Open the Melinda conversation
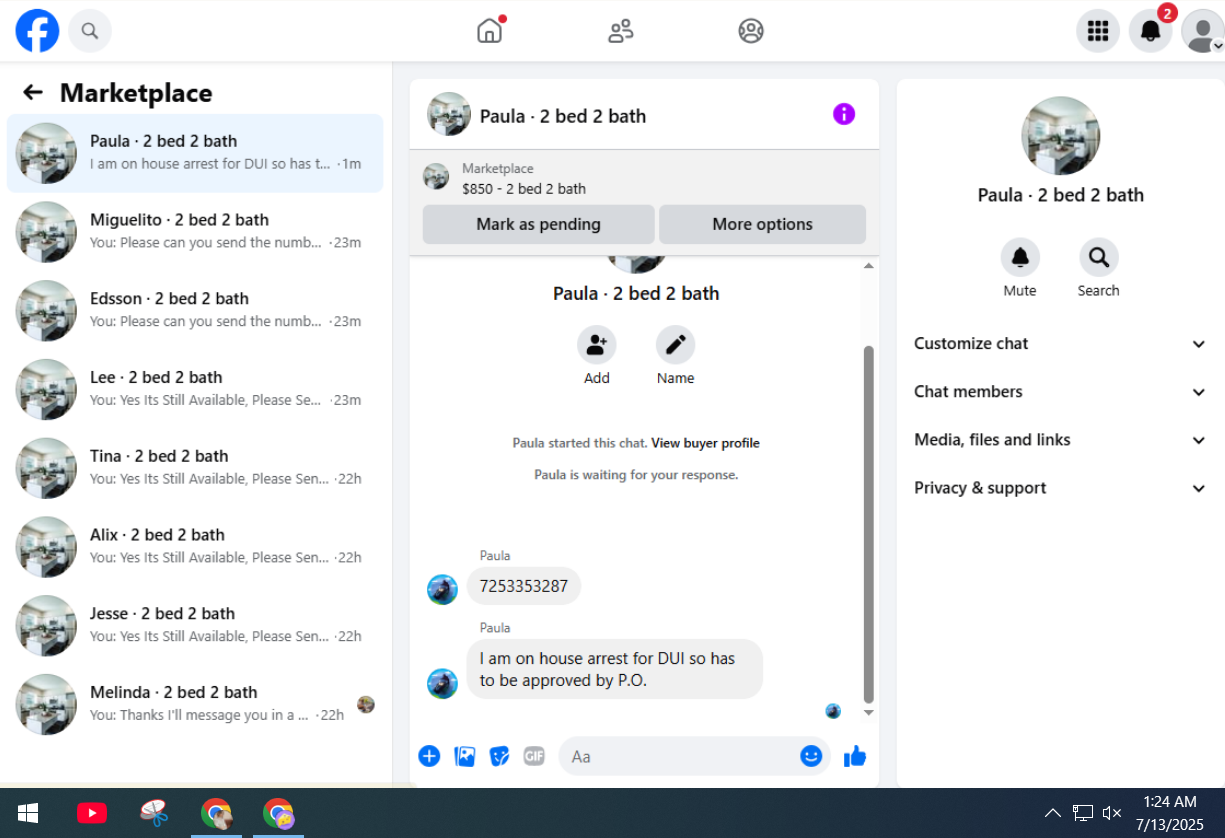The height and width of the screenshot is (838, 1225). click(195, 704)
